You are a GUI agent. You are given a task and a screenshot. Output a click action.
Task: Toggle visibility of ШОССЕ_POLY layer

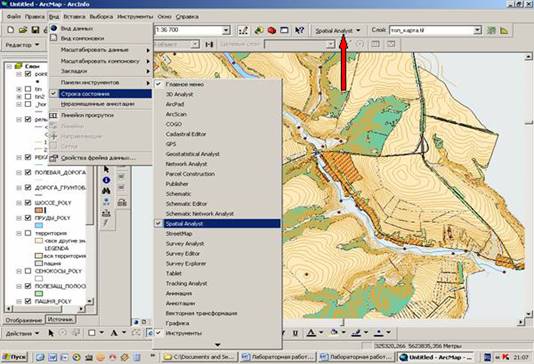pyautogui.click(x=28, y=203)
